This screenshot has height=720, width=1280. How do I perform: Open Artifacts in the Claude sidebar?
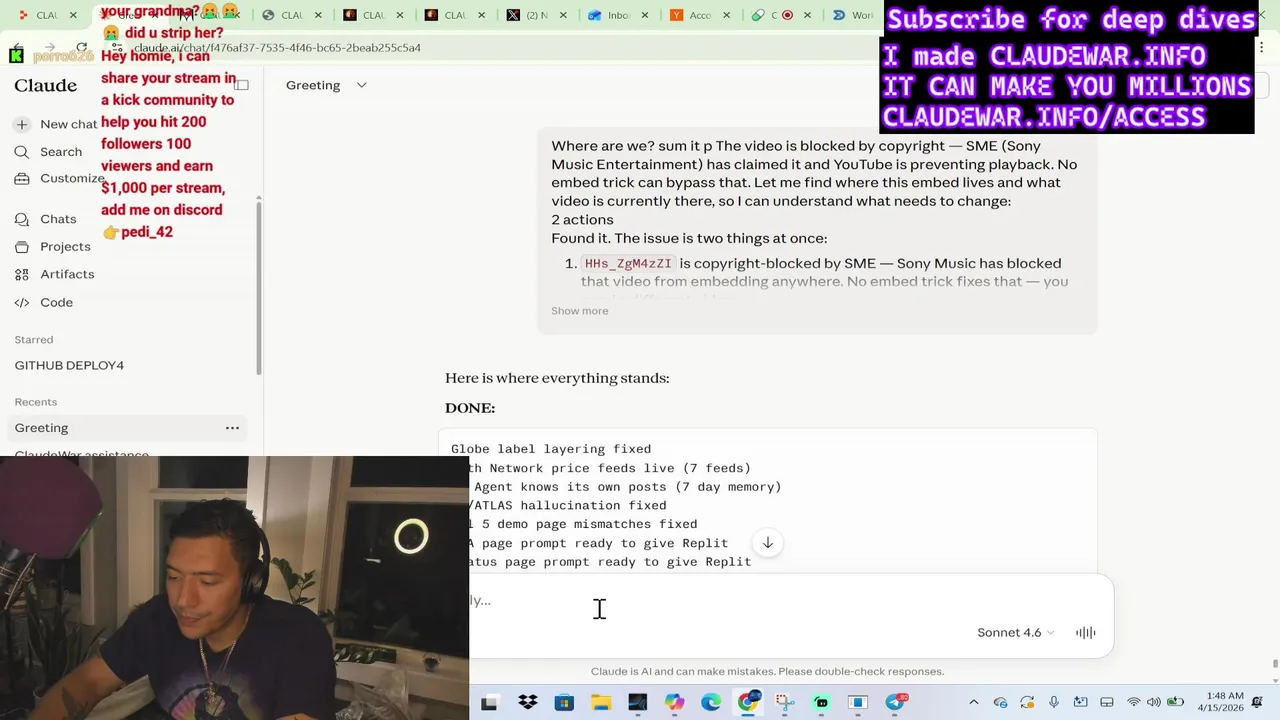(54, 274)
